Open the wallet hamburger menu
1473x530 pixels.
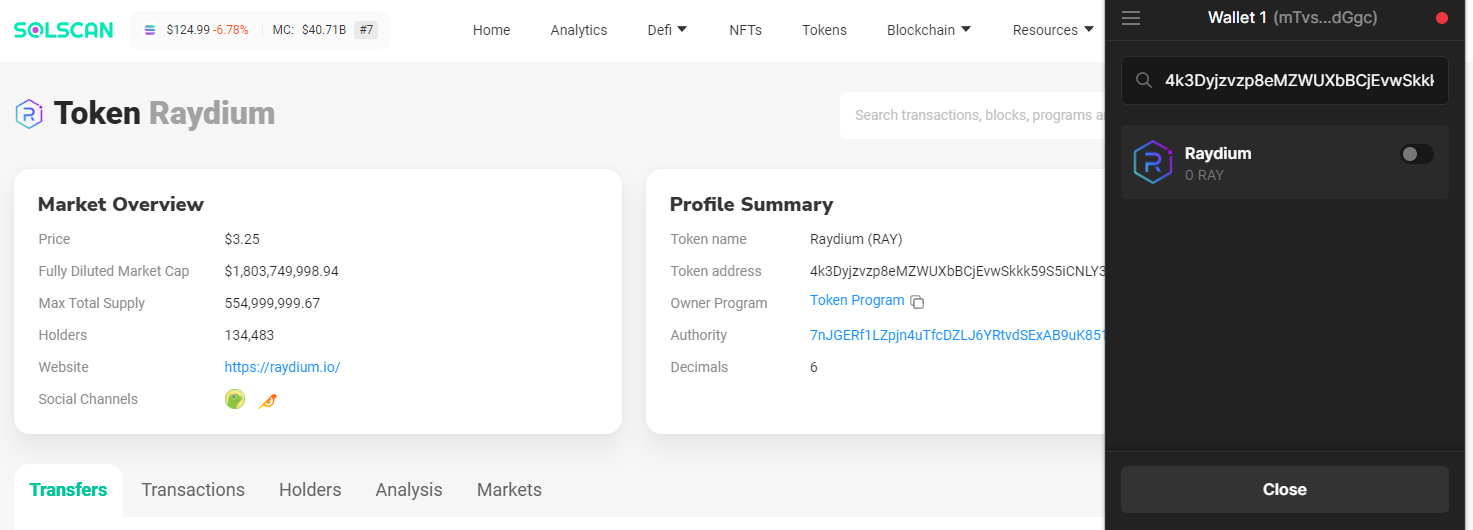point(1131,18)
